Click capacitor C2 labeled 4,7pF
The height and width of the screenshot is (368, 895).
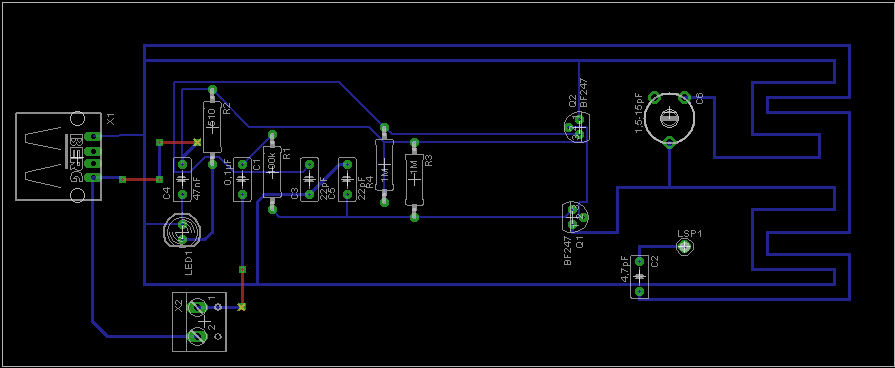point(639,276)
